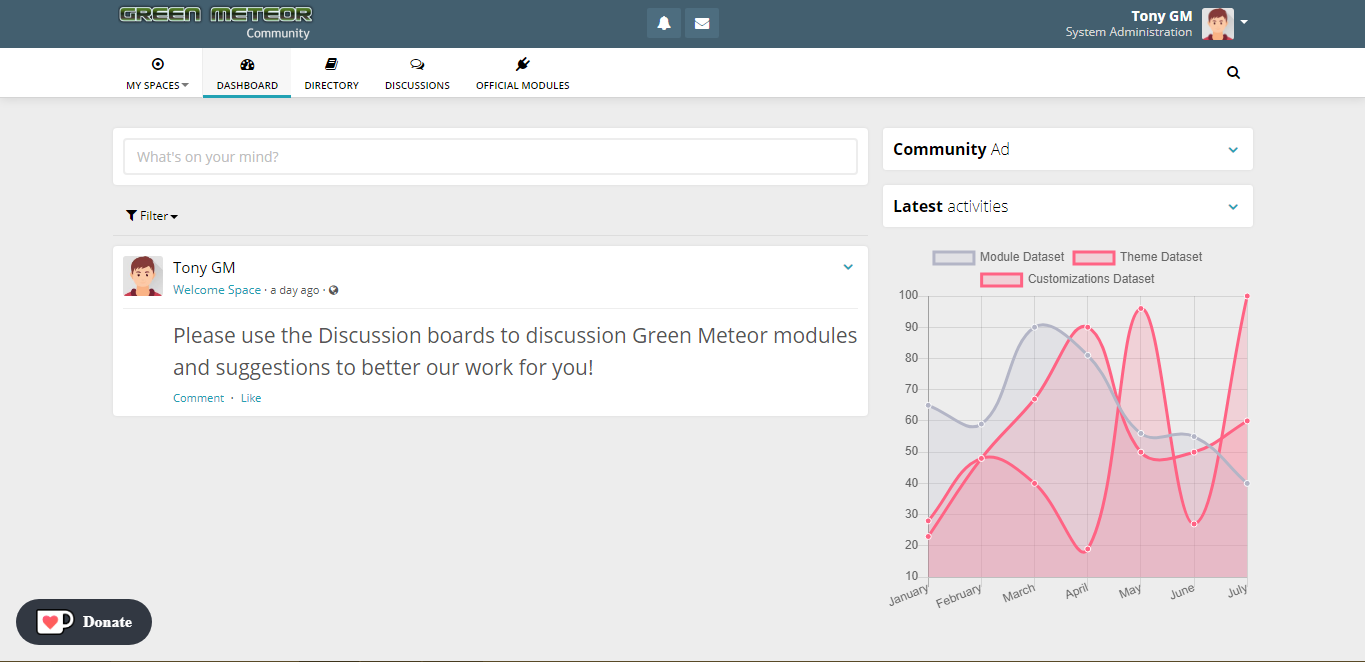This screenshot has height=662, width=1365.
Task: Open the messages envelope icon
Action: click(702, 23)
